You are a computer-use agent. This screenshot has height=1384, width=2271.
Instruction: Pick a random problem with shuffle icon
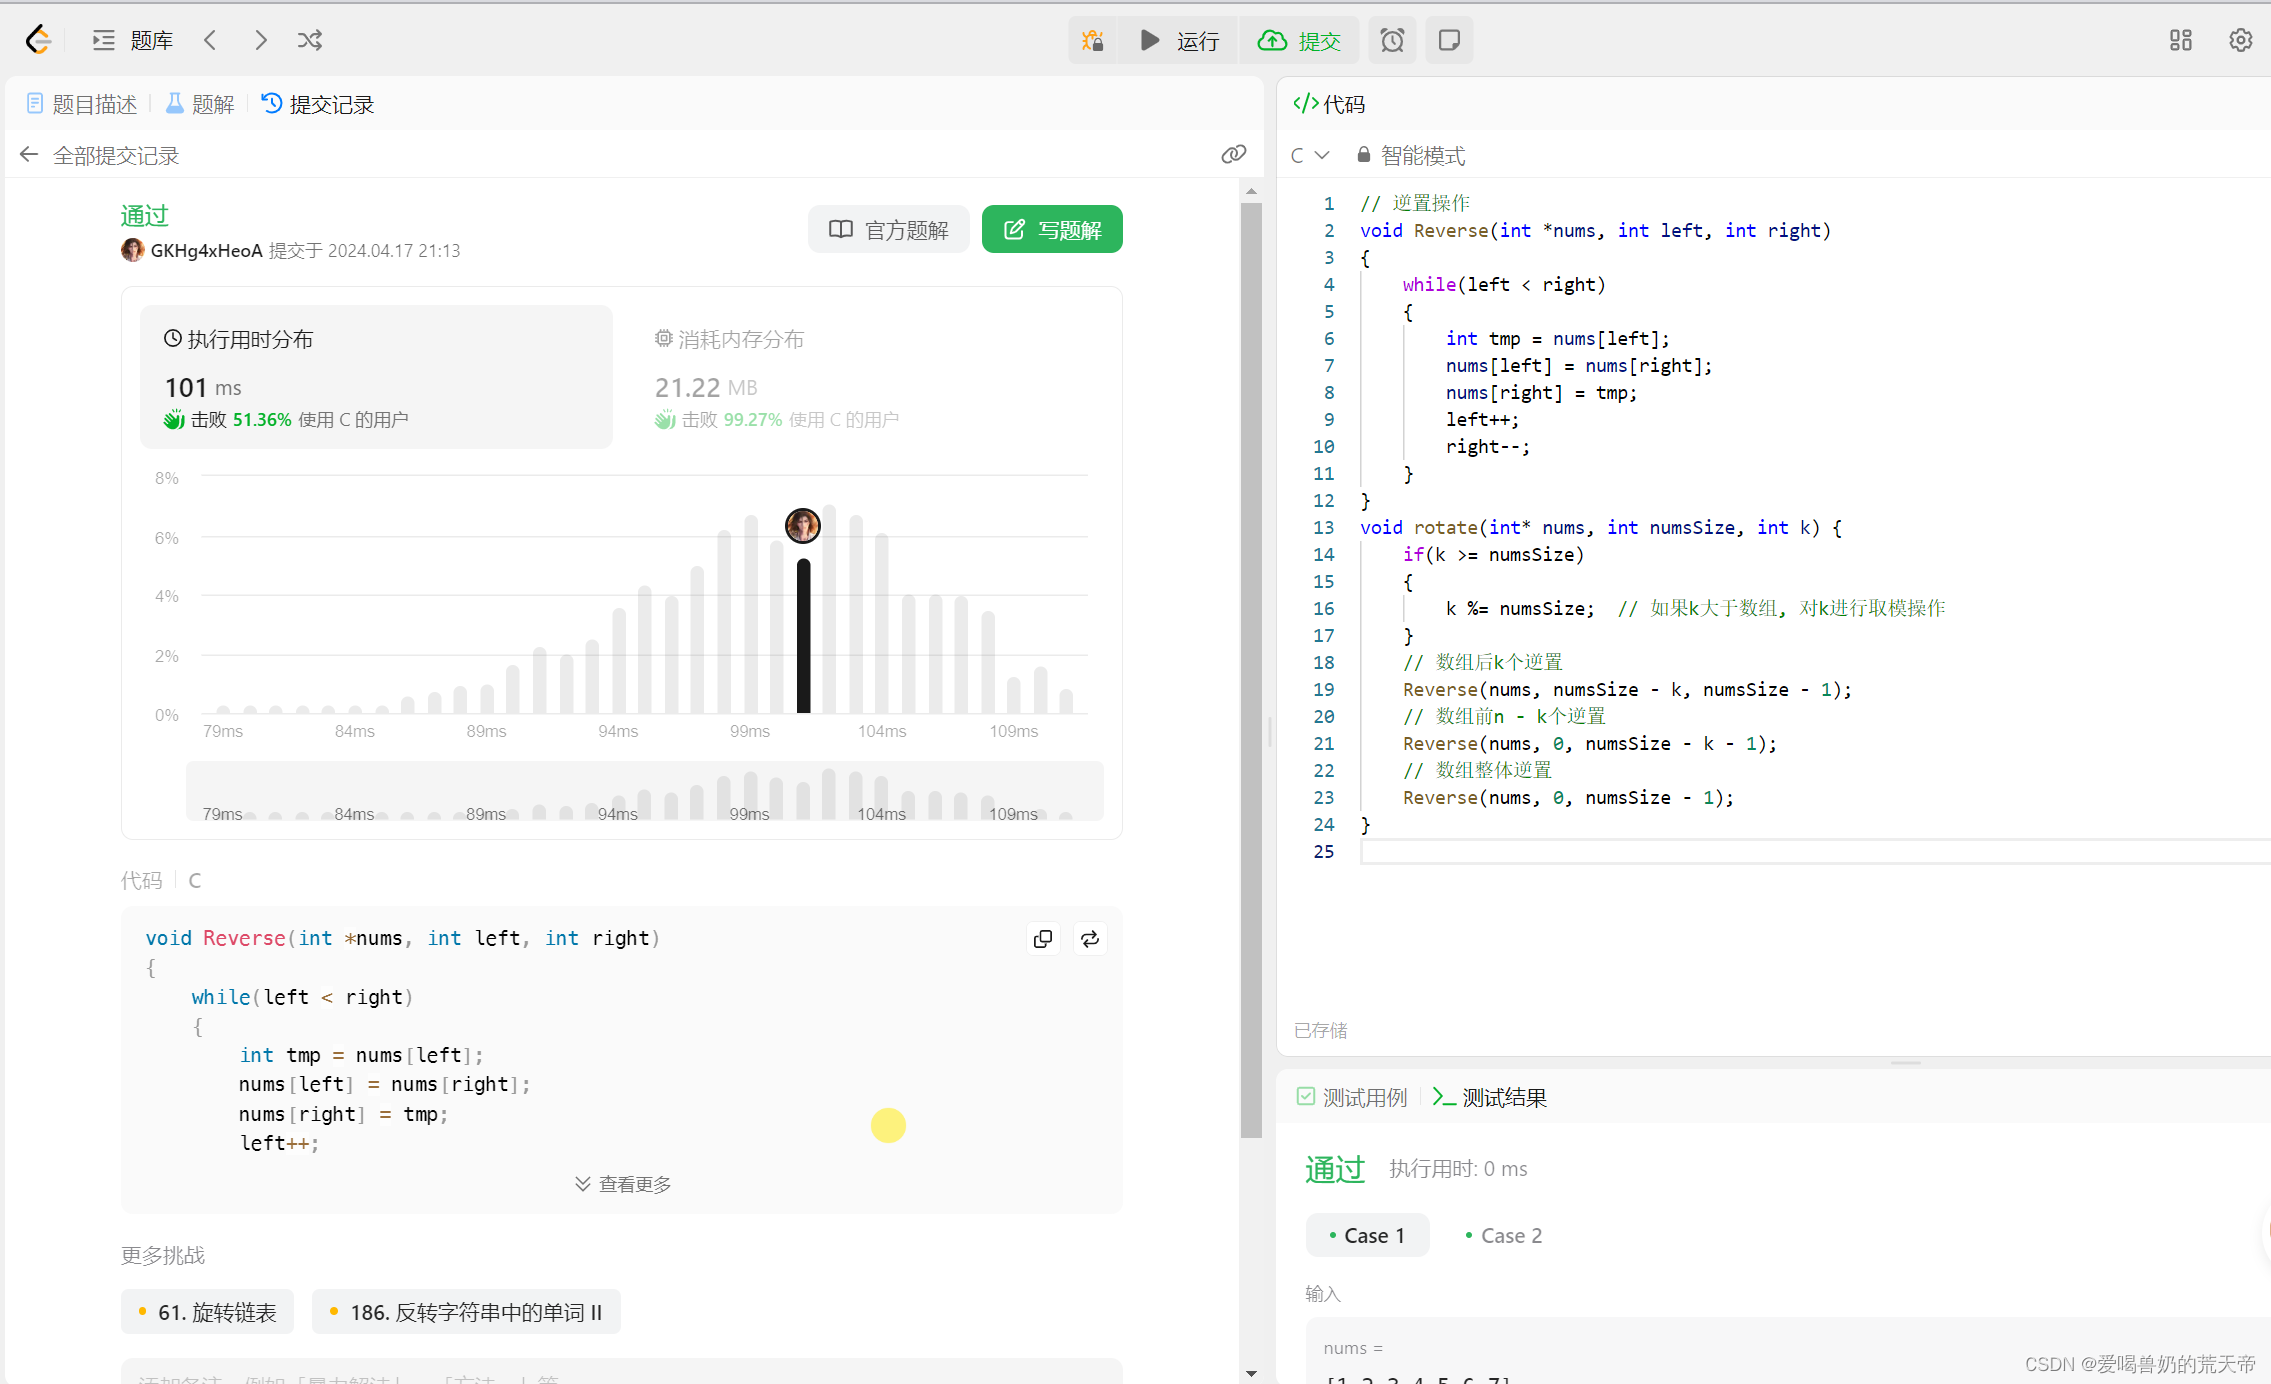coord(310,40)
